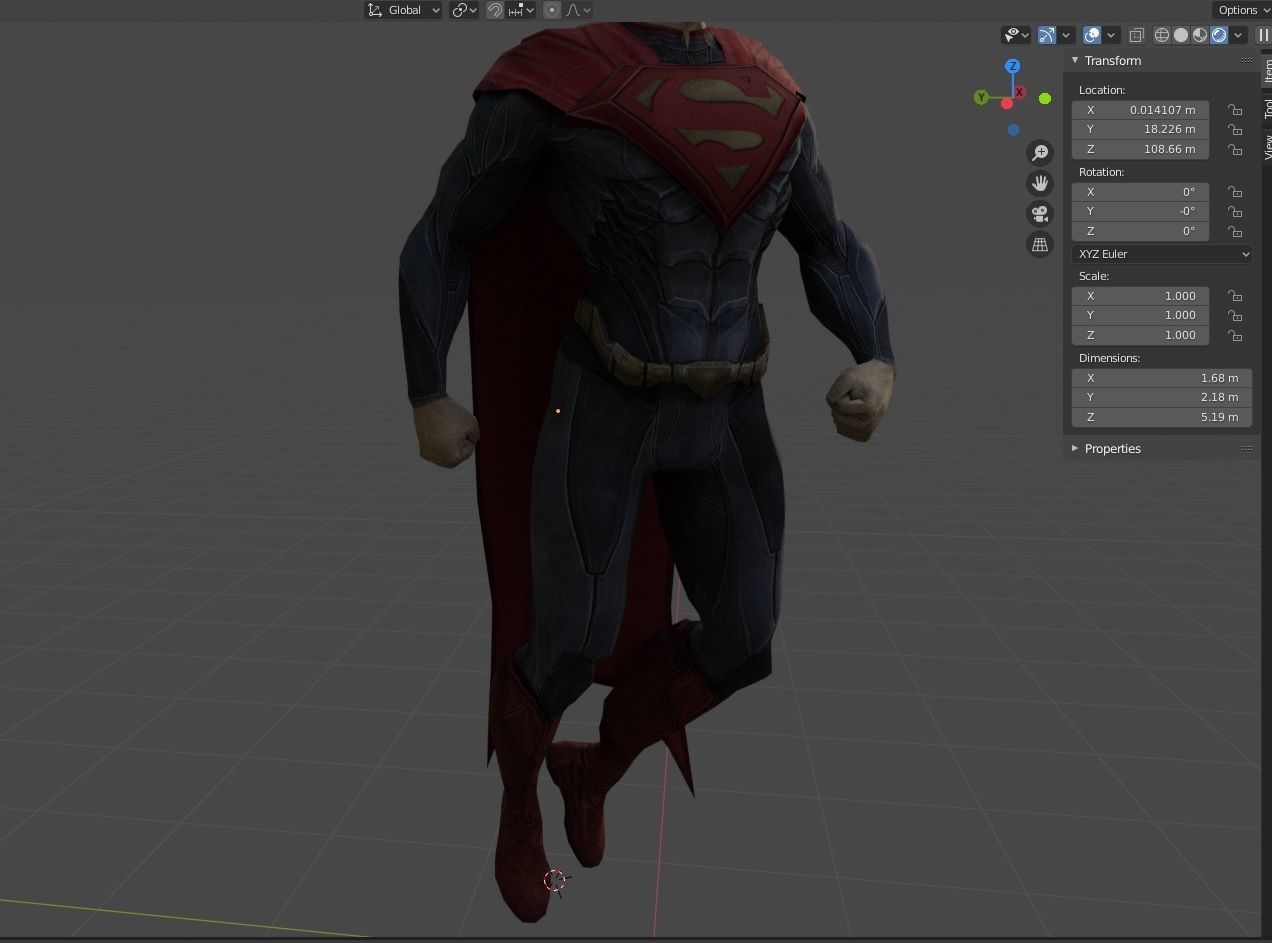Image resolution: width=1272 pixels, height=943 pixels.
Task: Open the Options dropdown
Action: tap(1242, 10)
